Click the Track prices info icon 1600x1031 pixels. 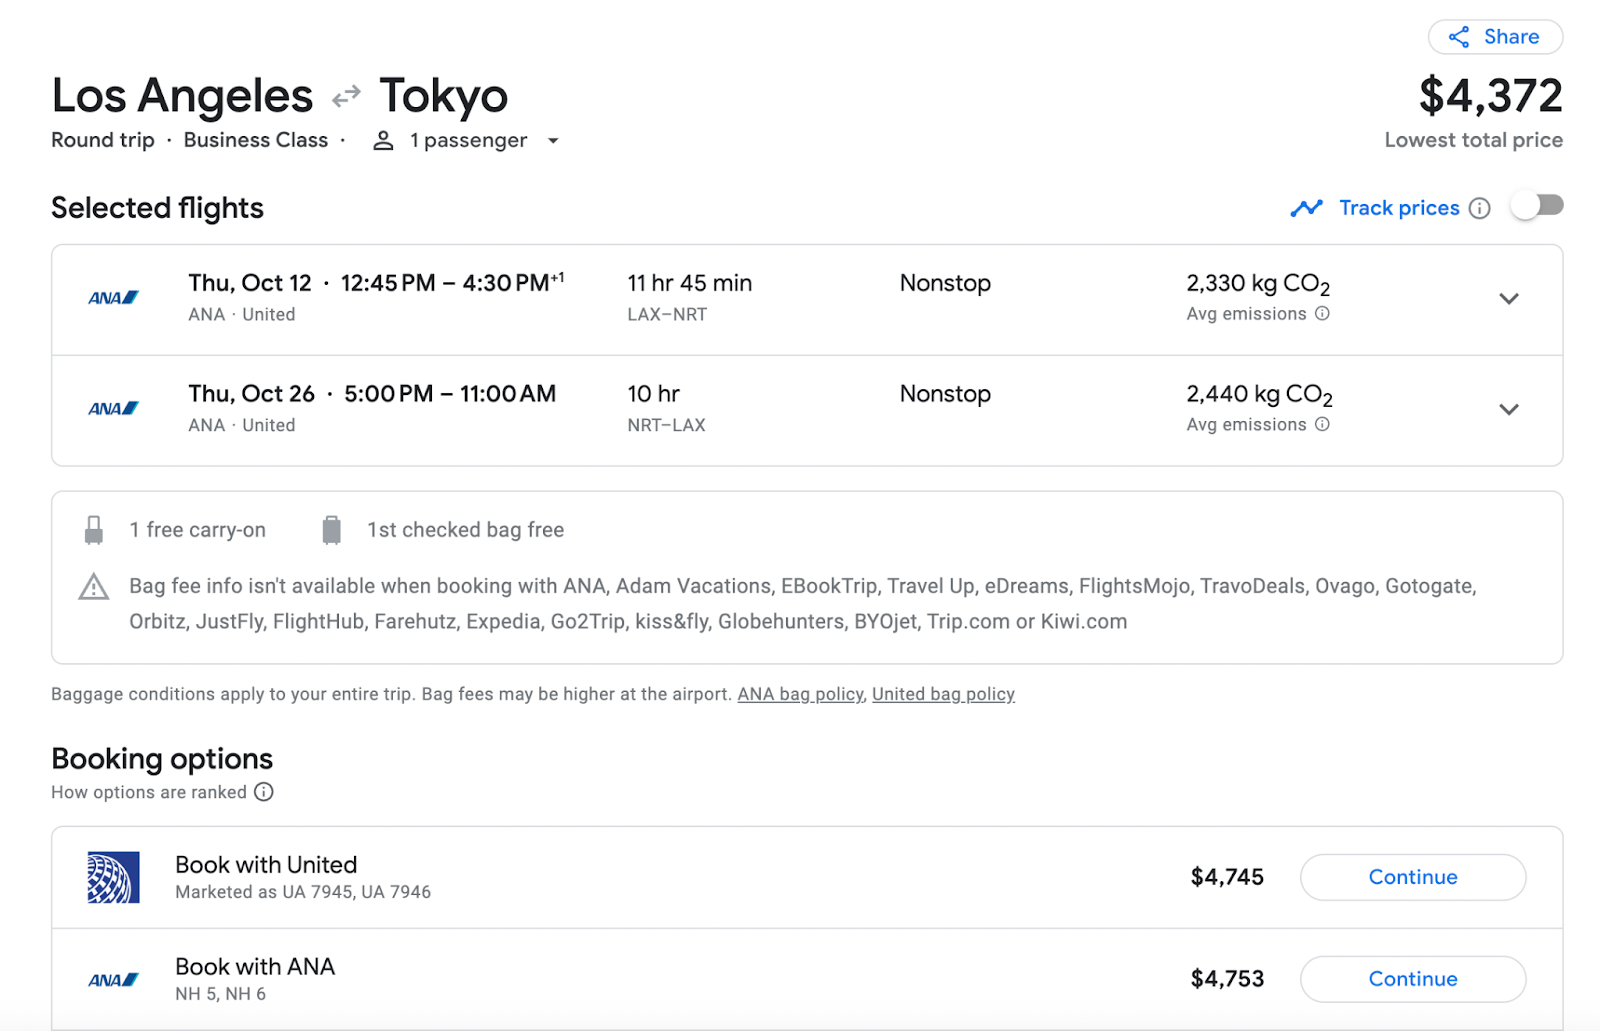tap(1480, 208)
